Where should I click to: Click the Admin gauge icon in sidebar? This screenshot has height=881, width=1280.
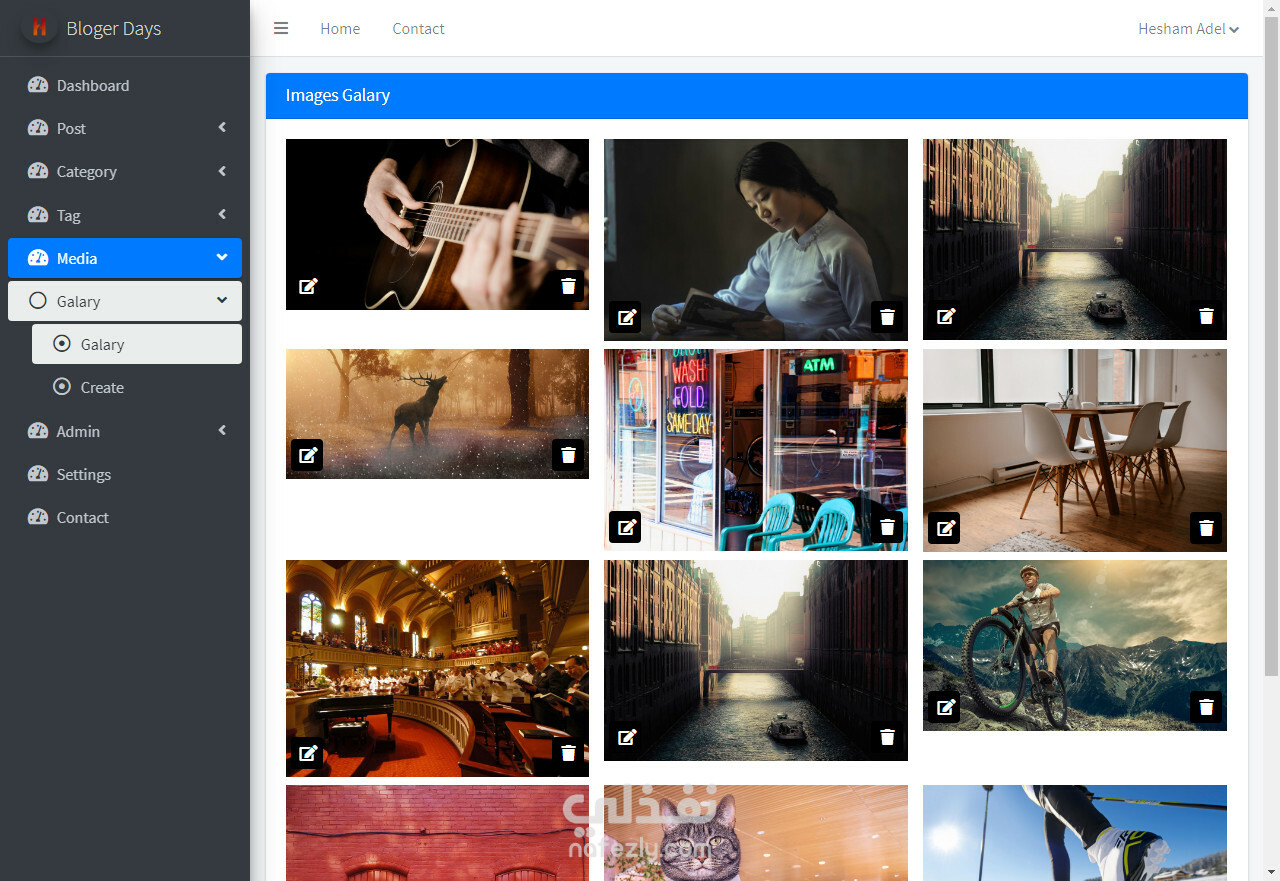(x=38, y=431)
